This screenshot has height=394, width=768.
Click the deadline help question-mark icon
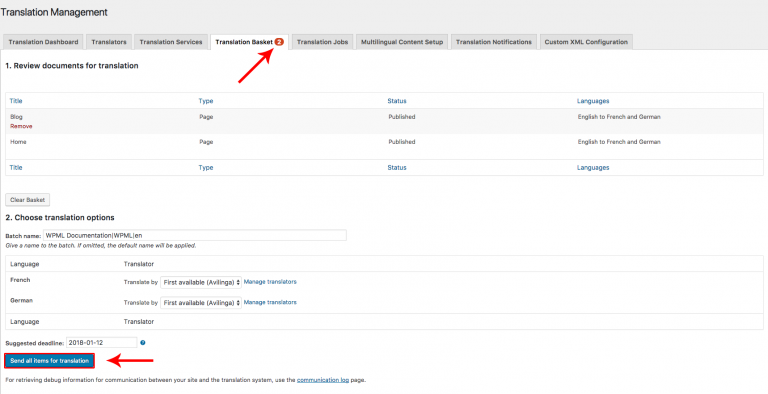pyautogui.click(x=143, y=343)
